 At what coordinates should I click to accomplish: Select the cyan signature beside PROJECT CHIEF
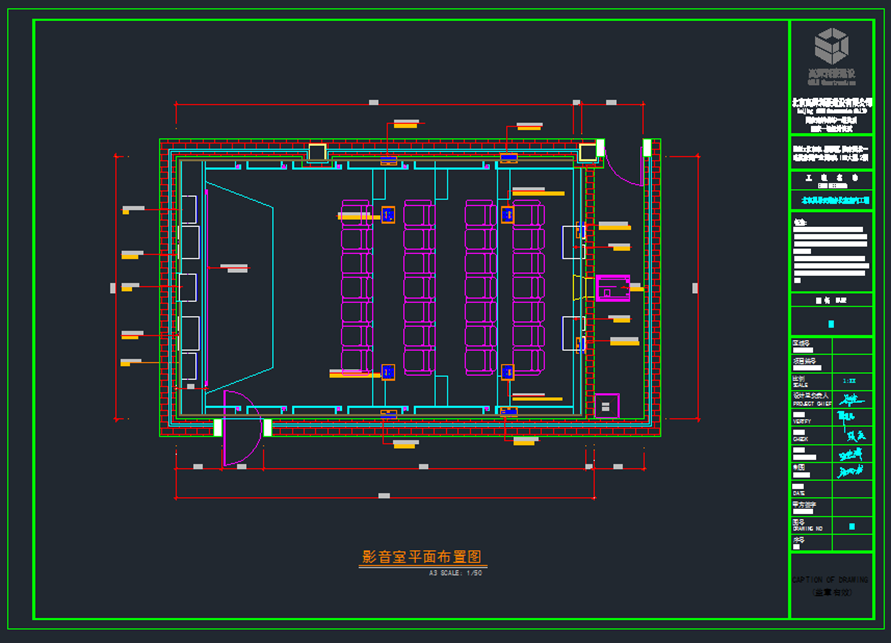tap(852, 400)
